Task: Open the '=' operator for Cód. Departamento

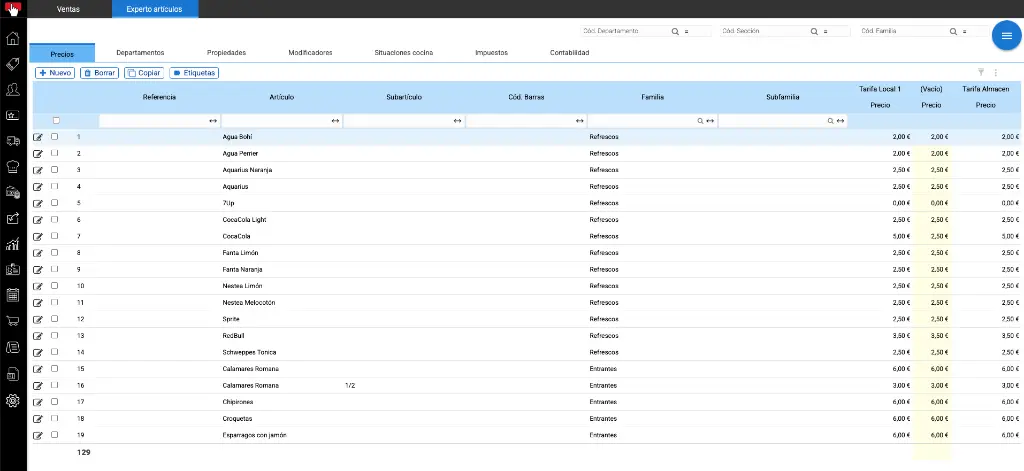Action: (x=686, y=31)
